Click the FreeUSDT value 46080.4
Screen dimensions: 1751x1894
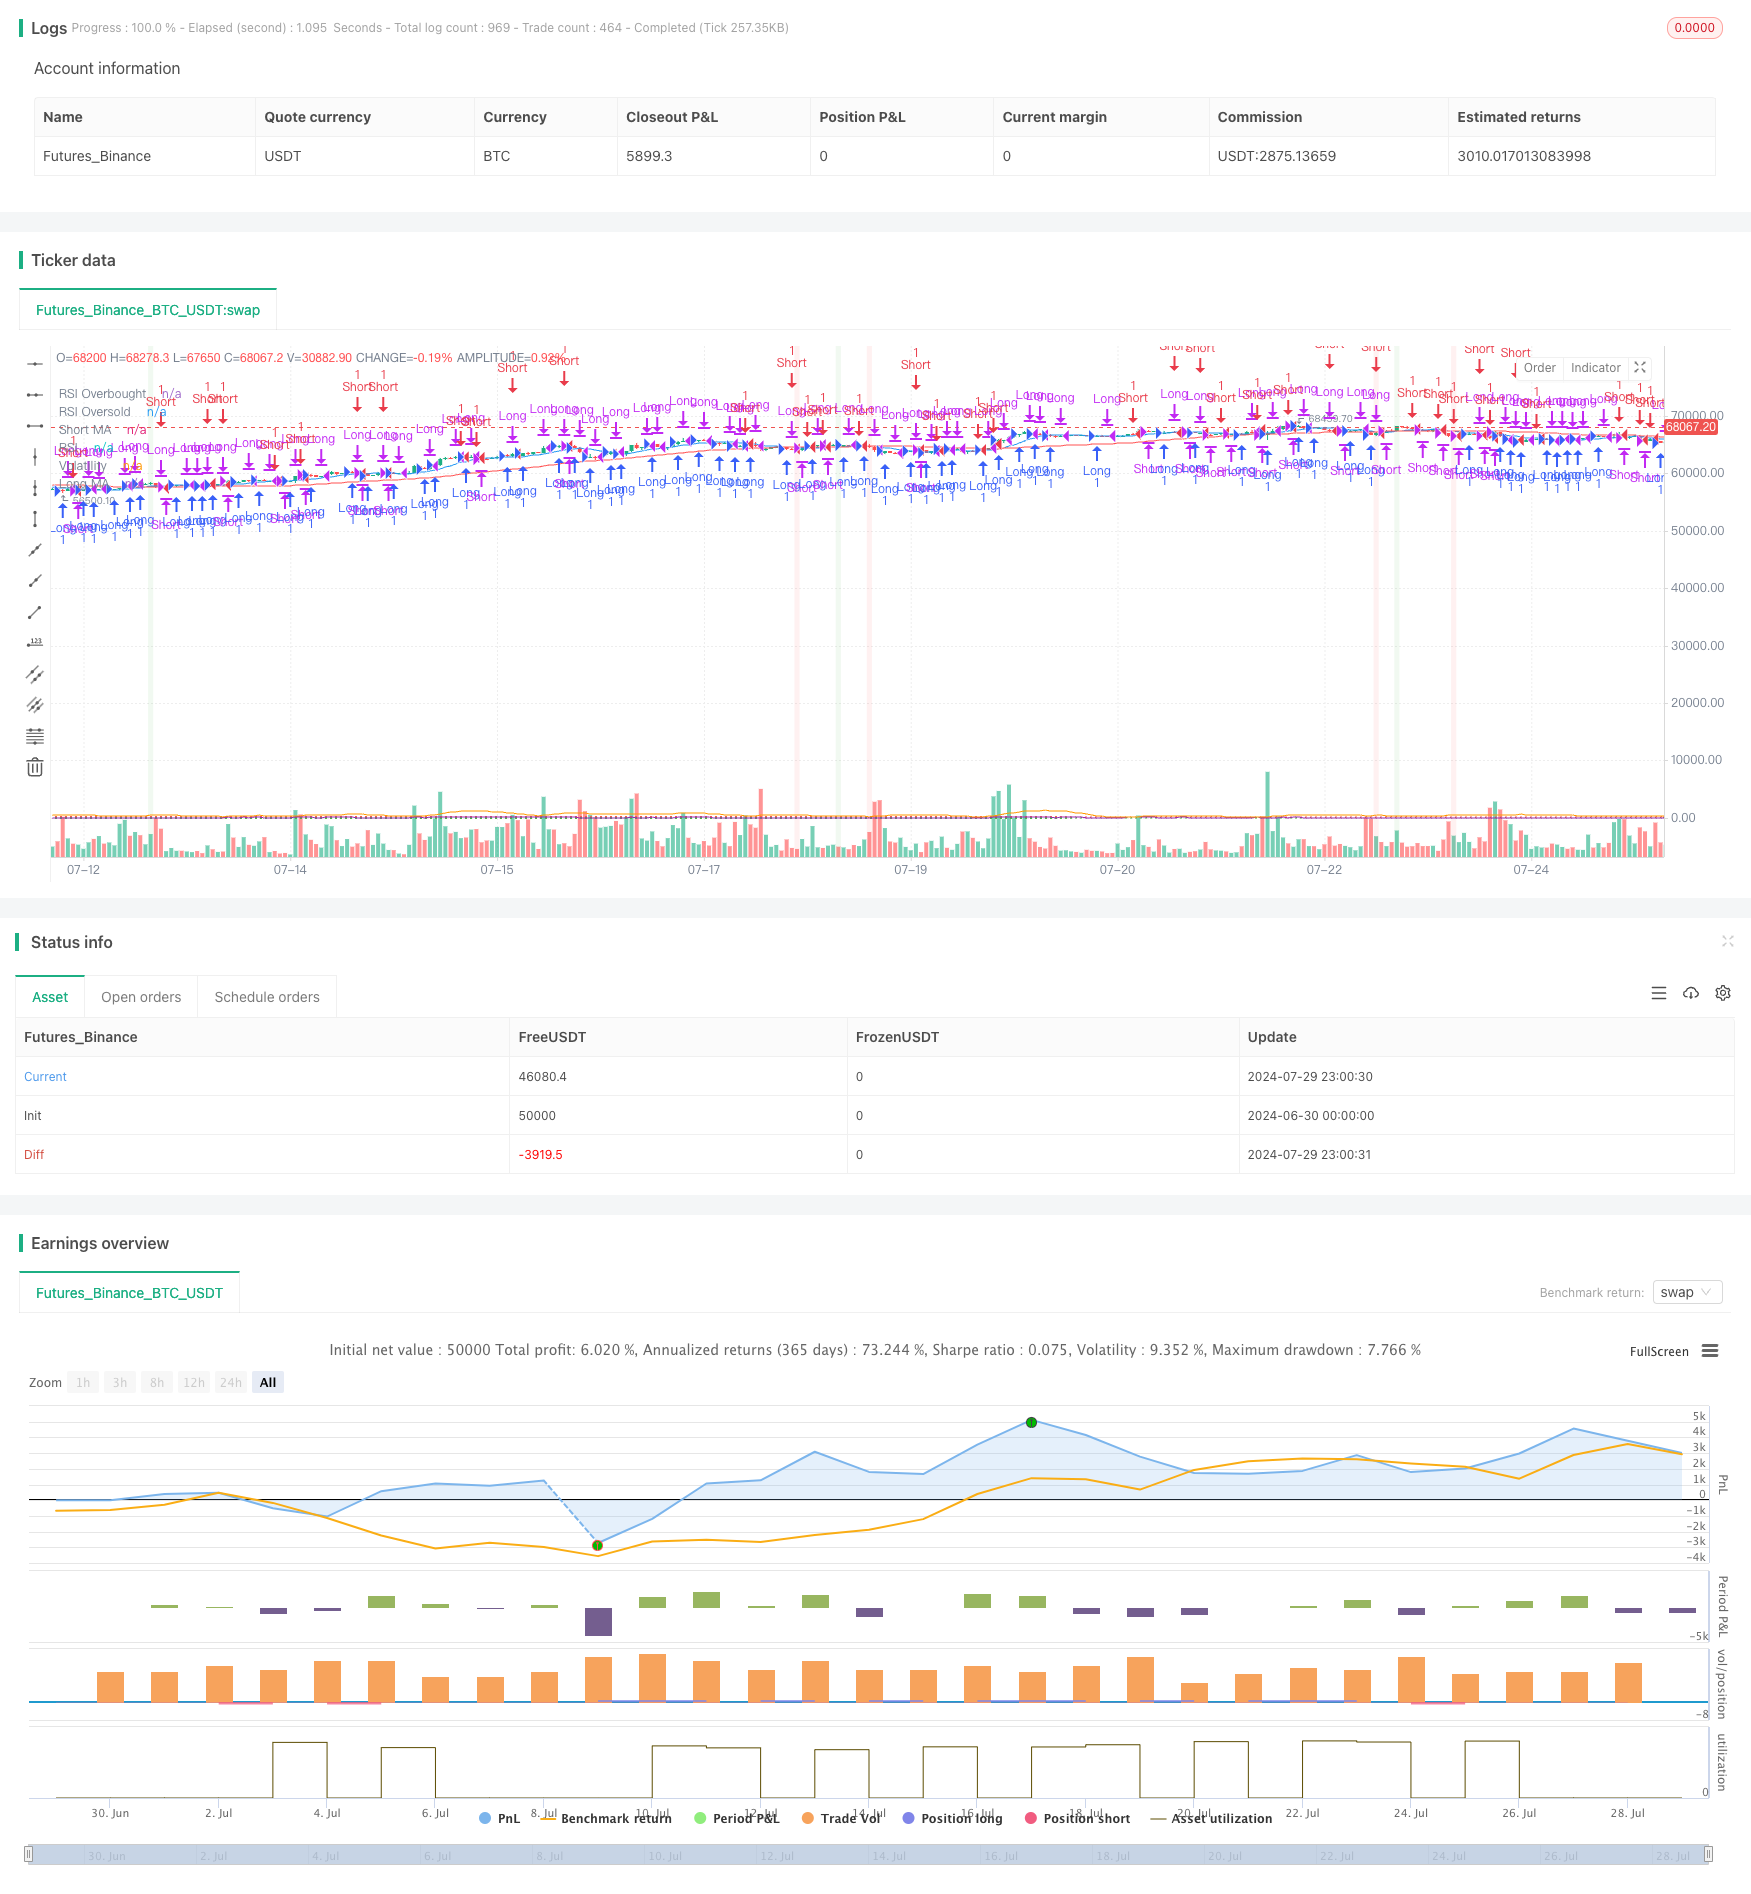542,1076
